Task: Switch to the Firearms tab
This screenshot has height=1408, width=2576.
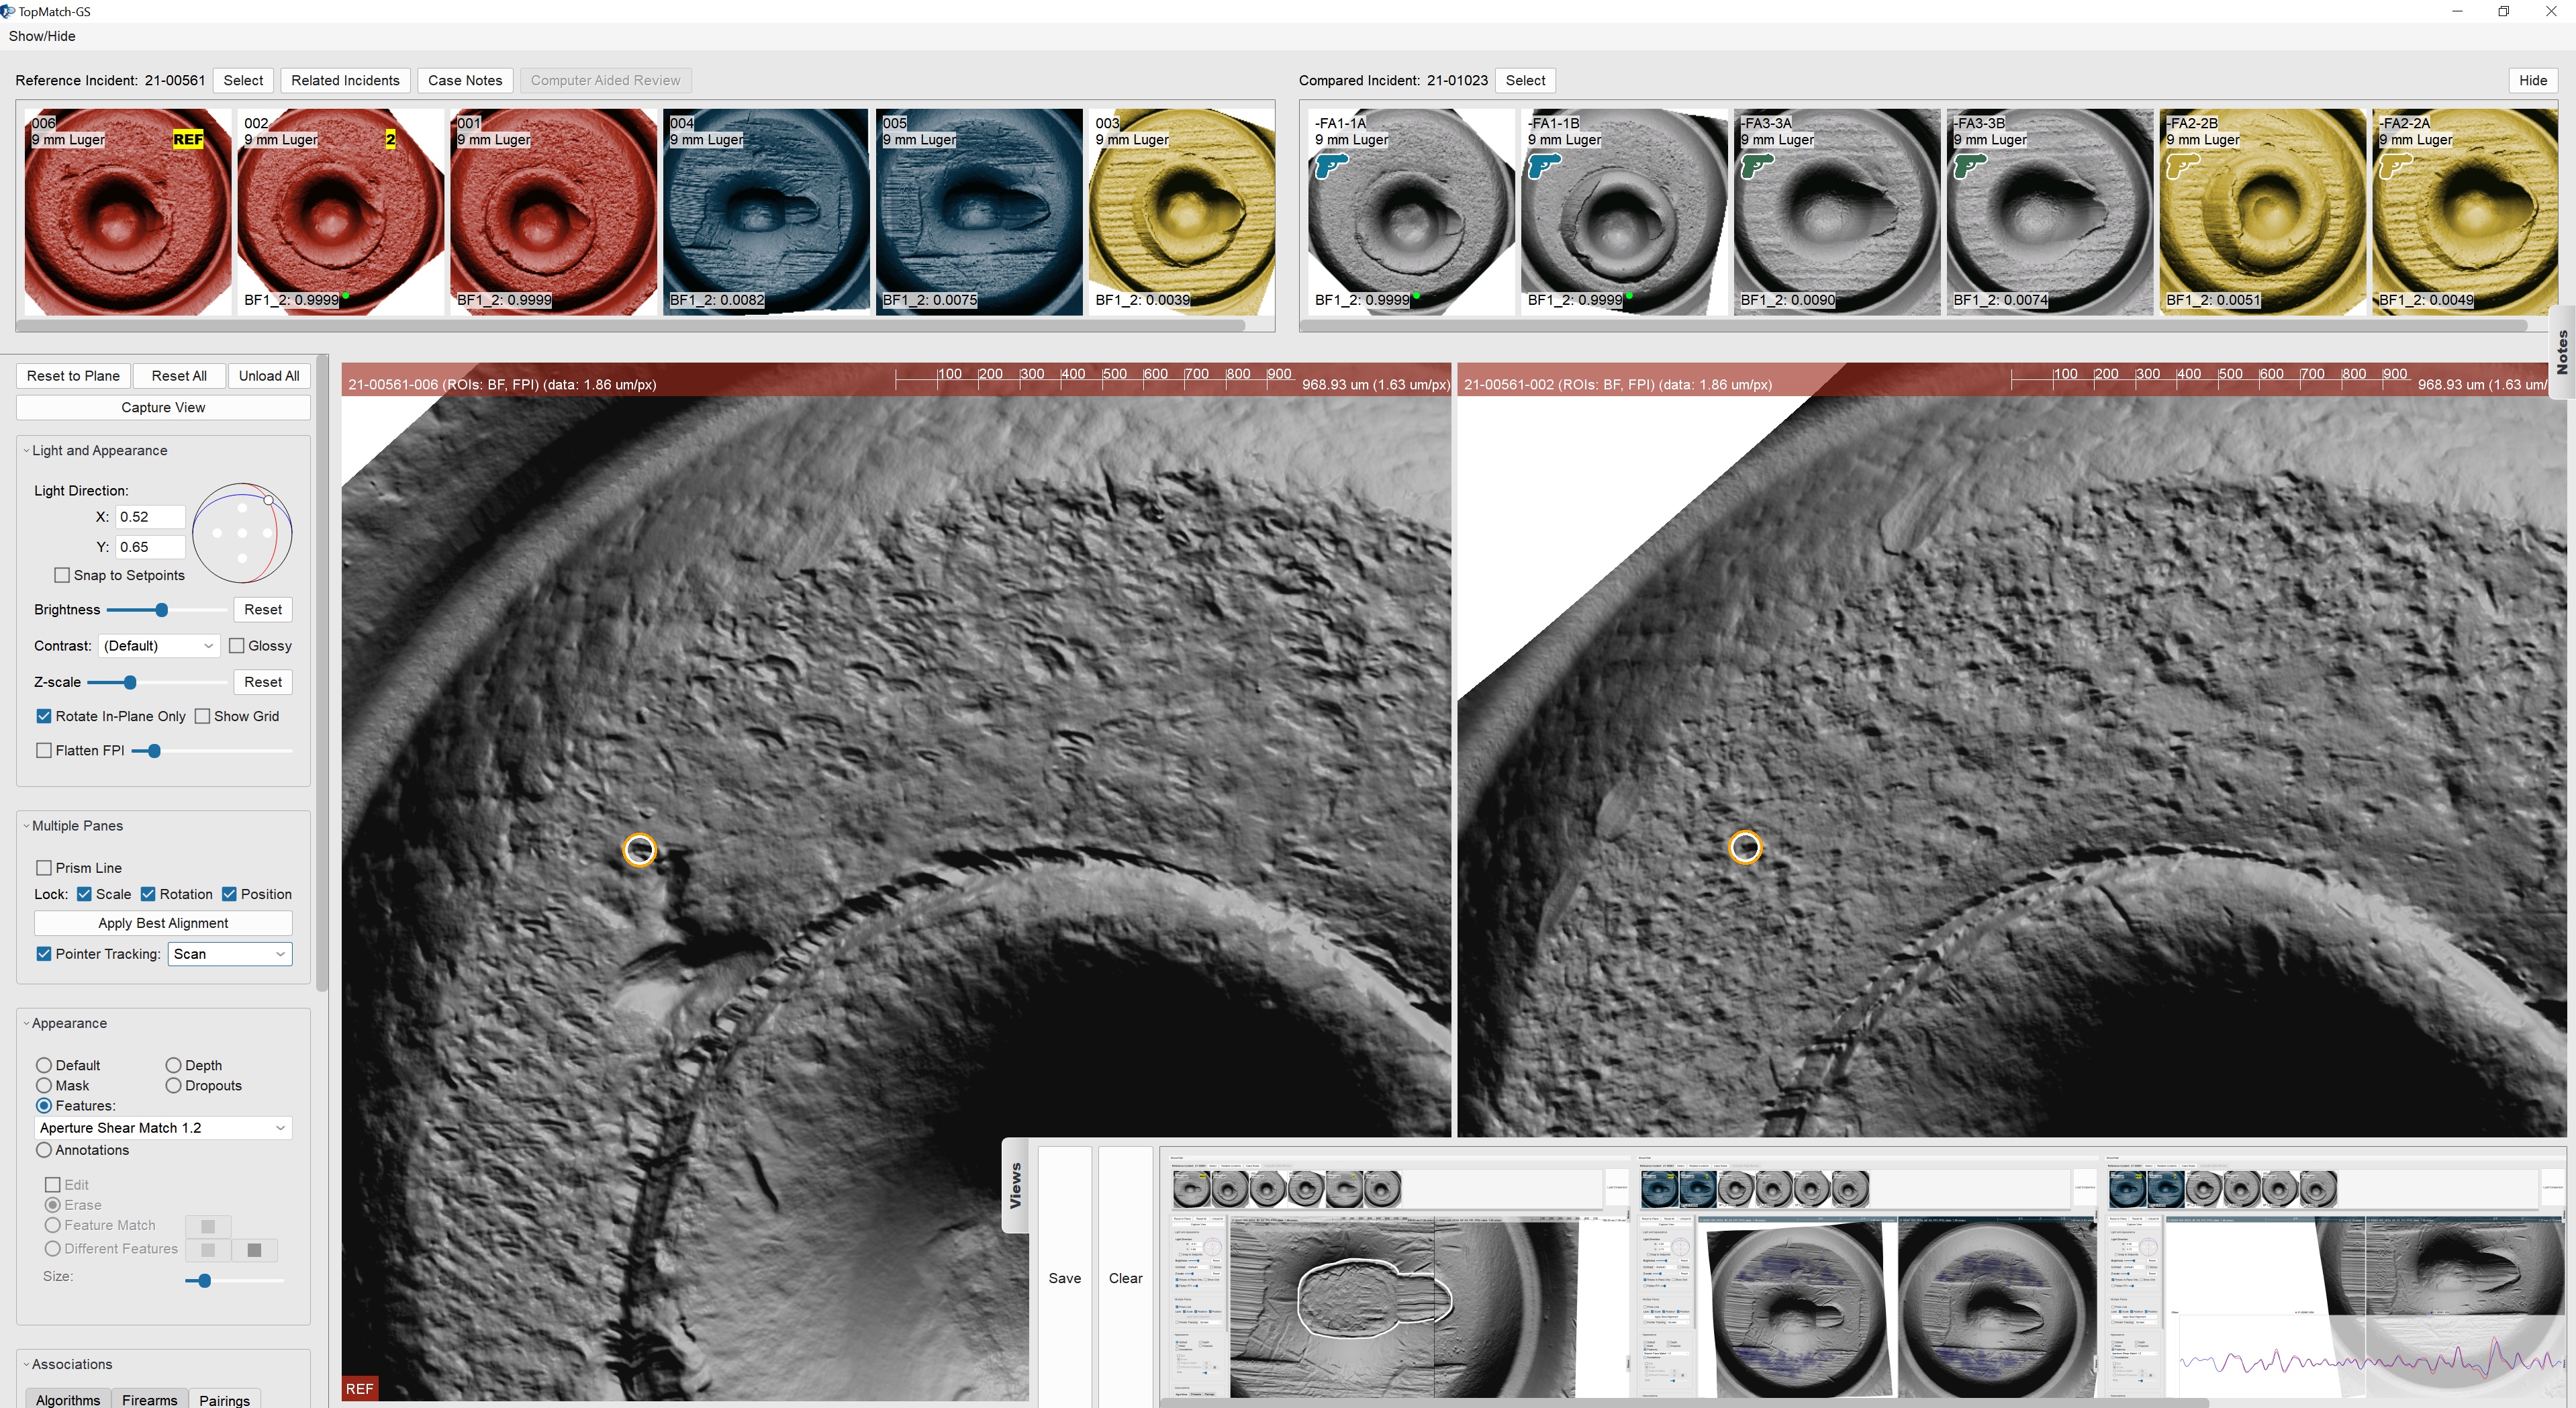Action: click(150, 1400)
